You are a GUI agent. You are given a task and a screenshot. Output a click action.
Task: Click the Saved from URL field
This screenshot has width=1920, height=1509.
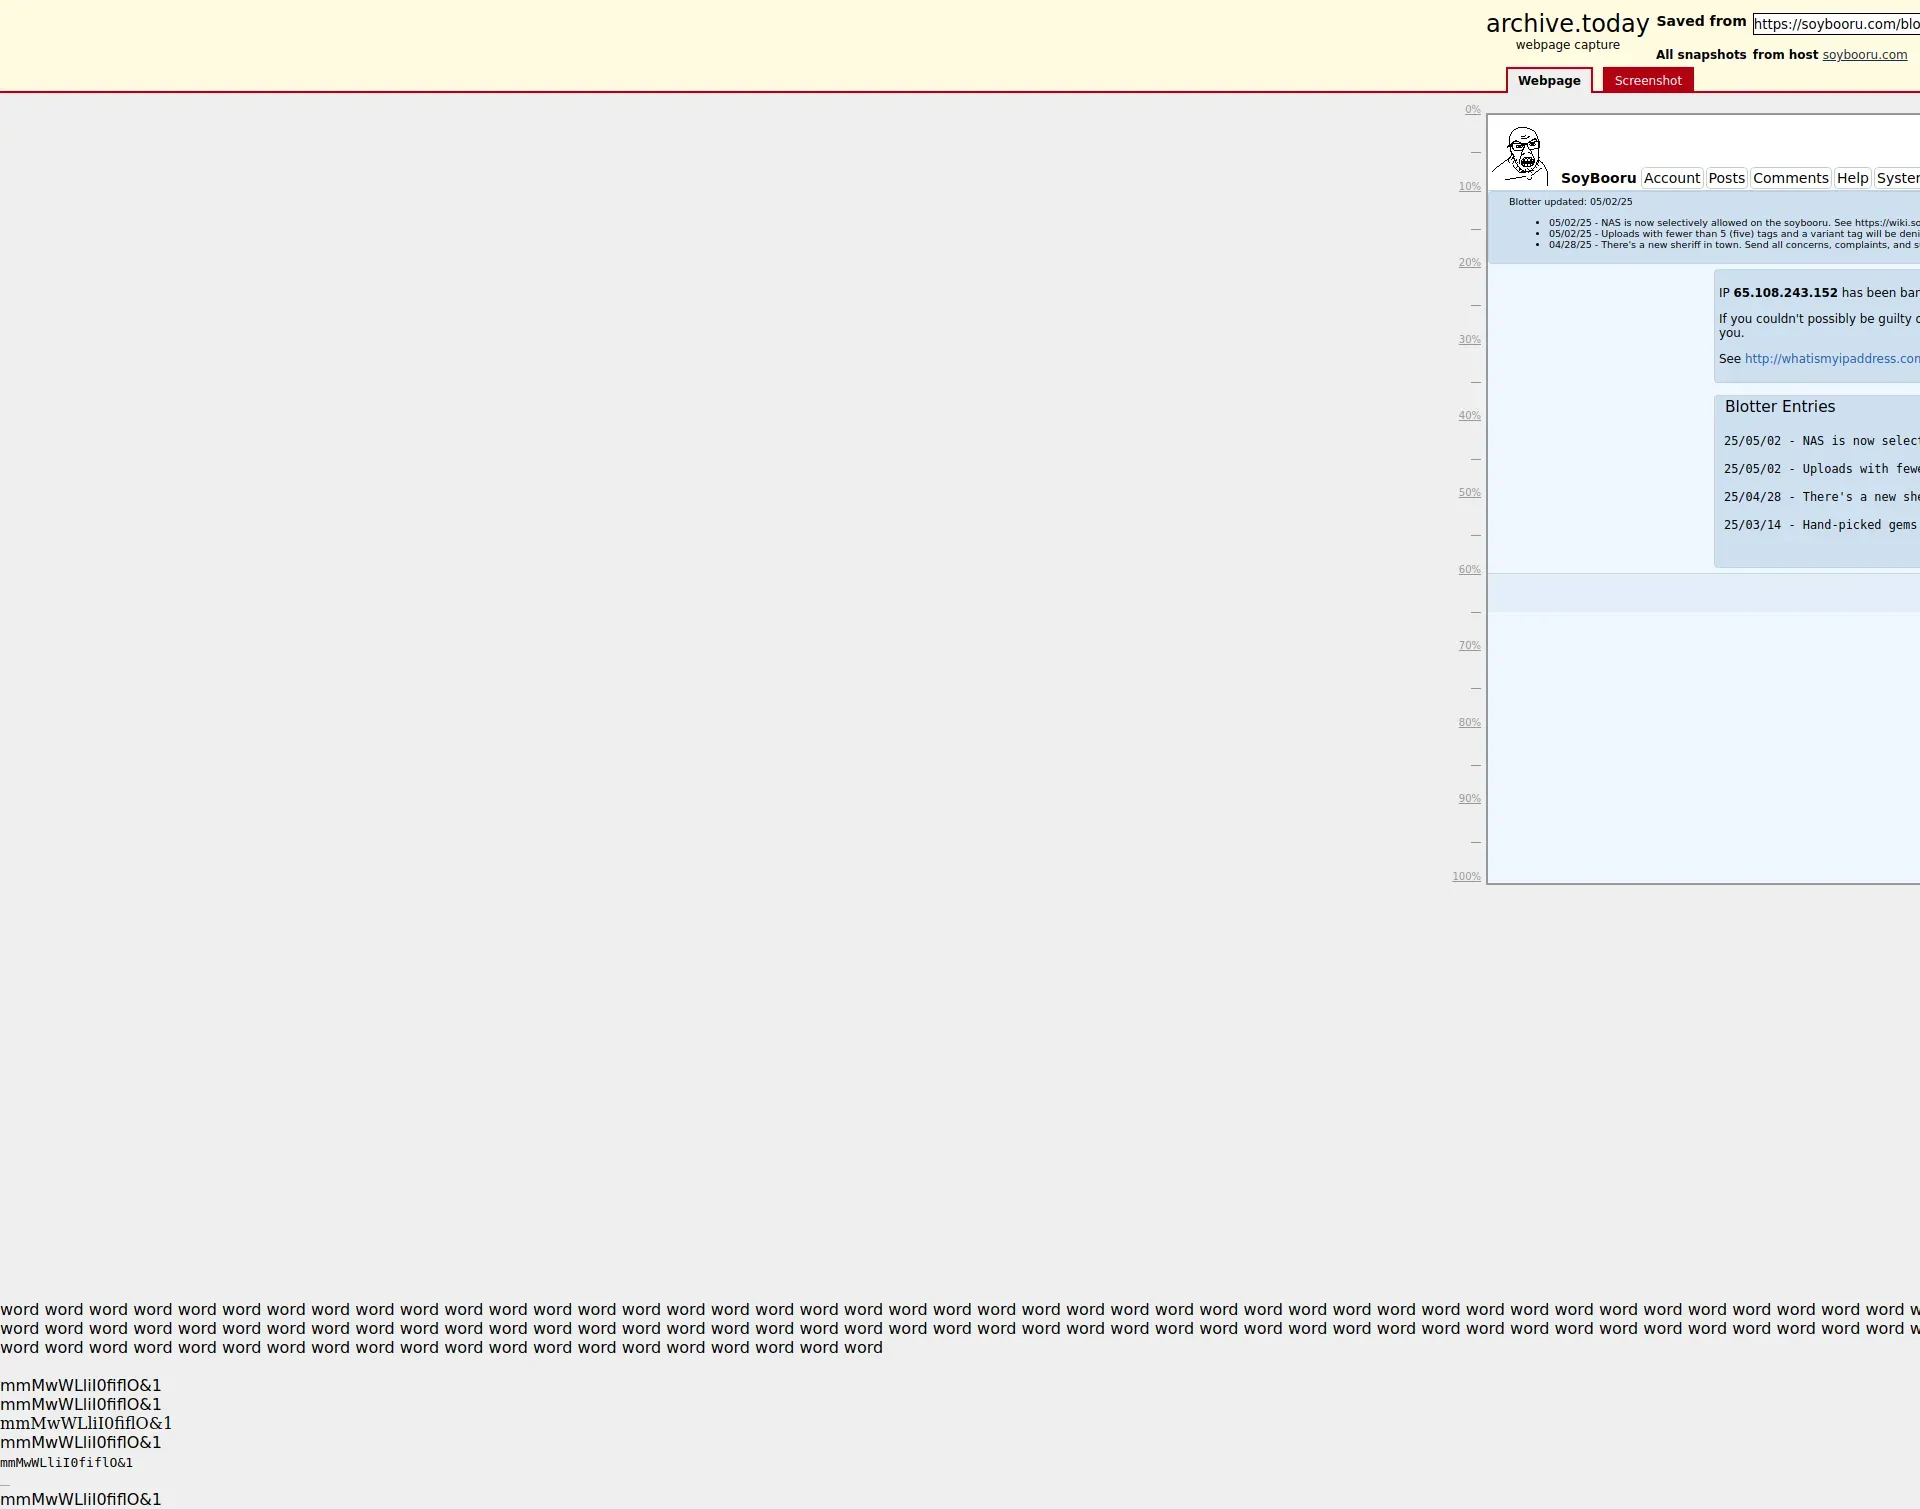[1835, 24]
